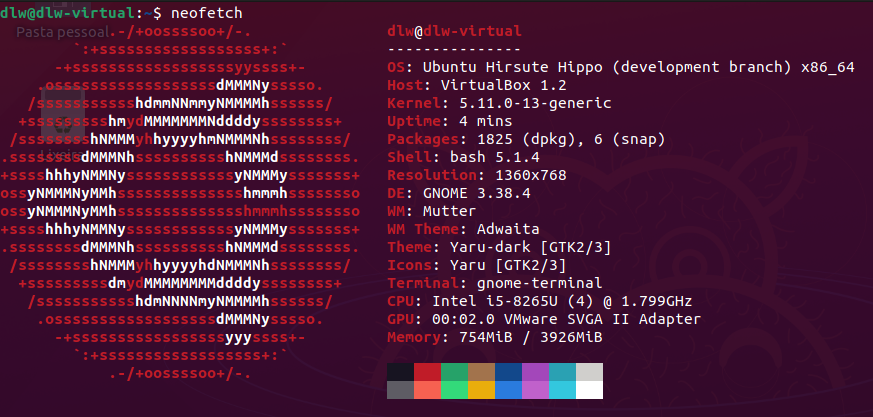Click Resolution value "1360x768"
873x417 pixels.
click(x=531, y=175)
